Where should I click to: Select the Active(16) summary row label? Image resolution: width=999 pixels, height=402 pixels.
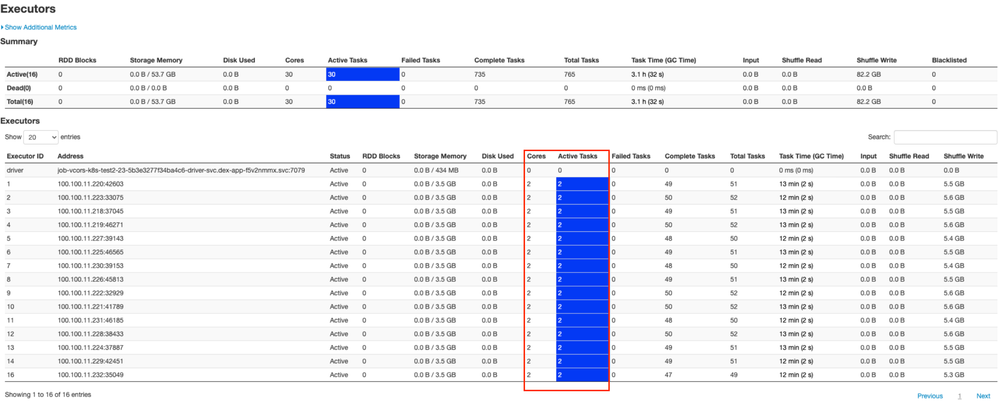pyautogui.click(x=21, y=75)
